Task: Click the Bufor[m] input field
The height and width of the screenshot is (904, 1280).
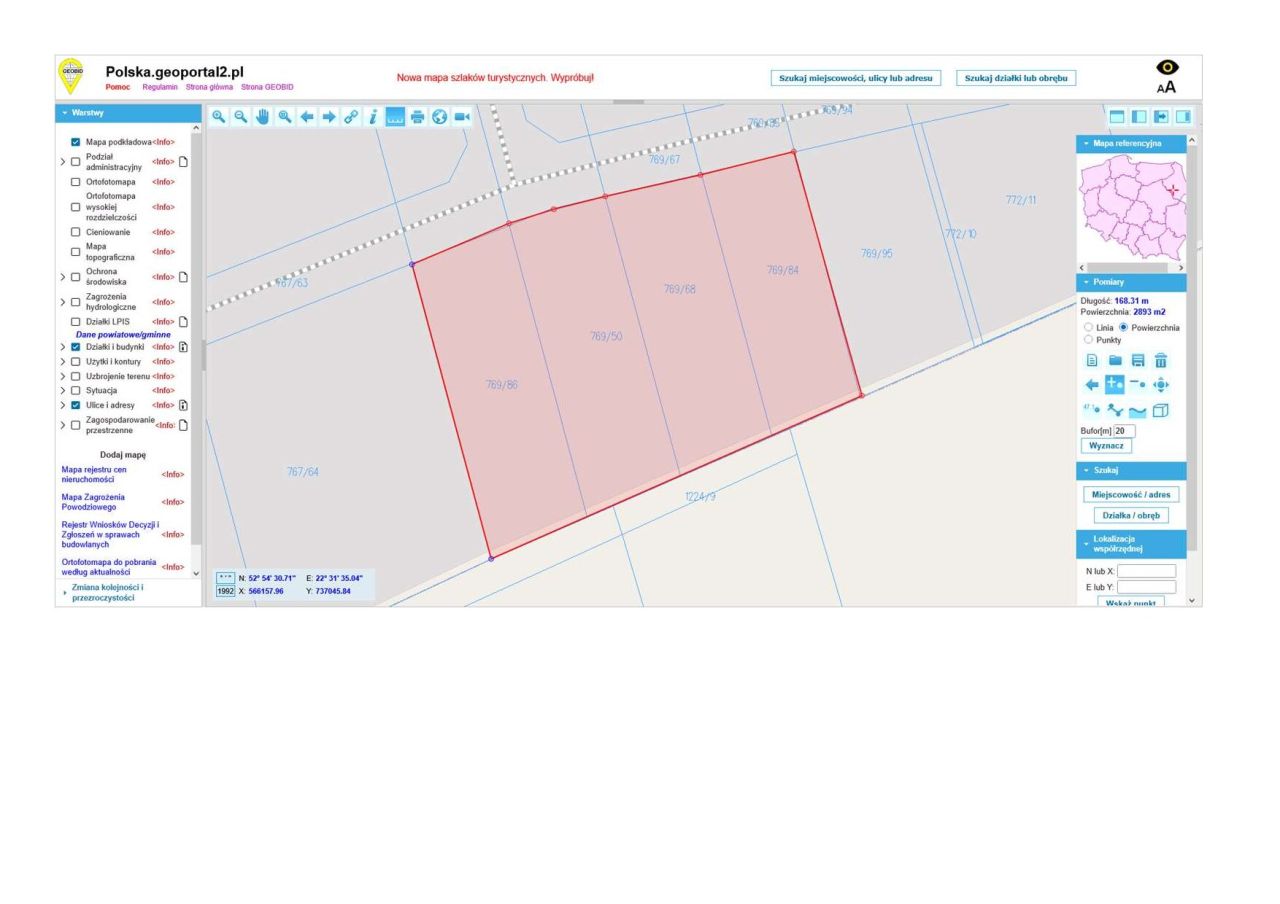Action: [x=1124, y=431]
